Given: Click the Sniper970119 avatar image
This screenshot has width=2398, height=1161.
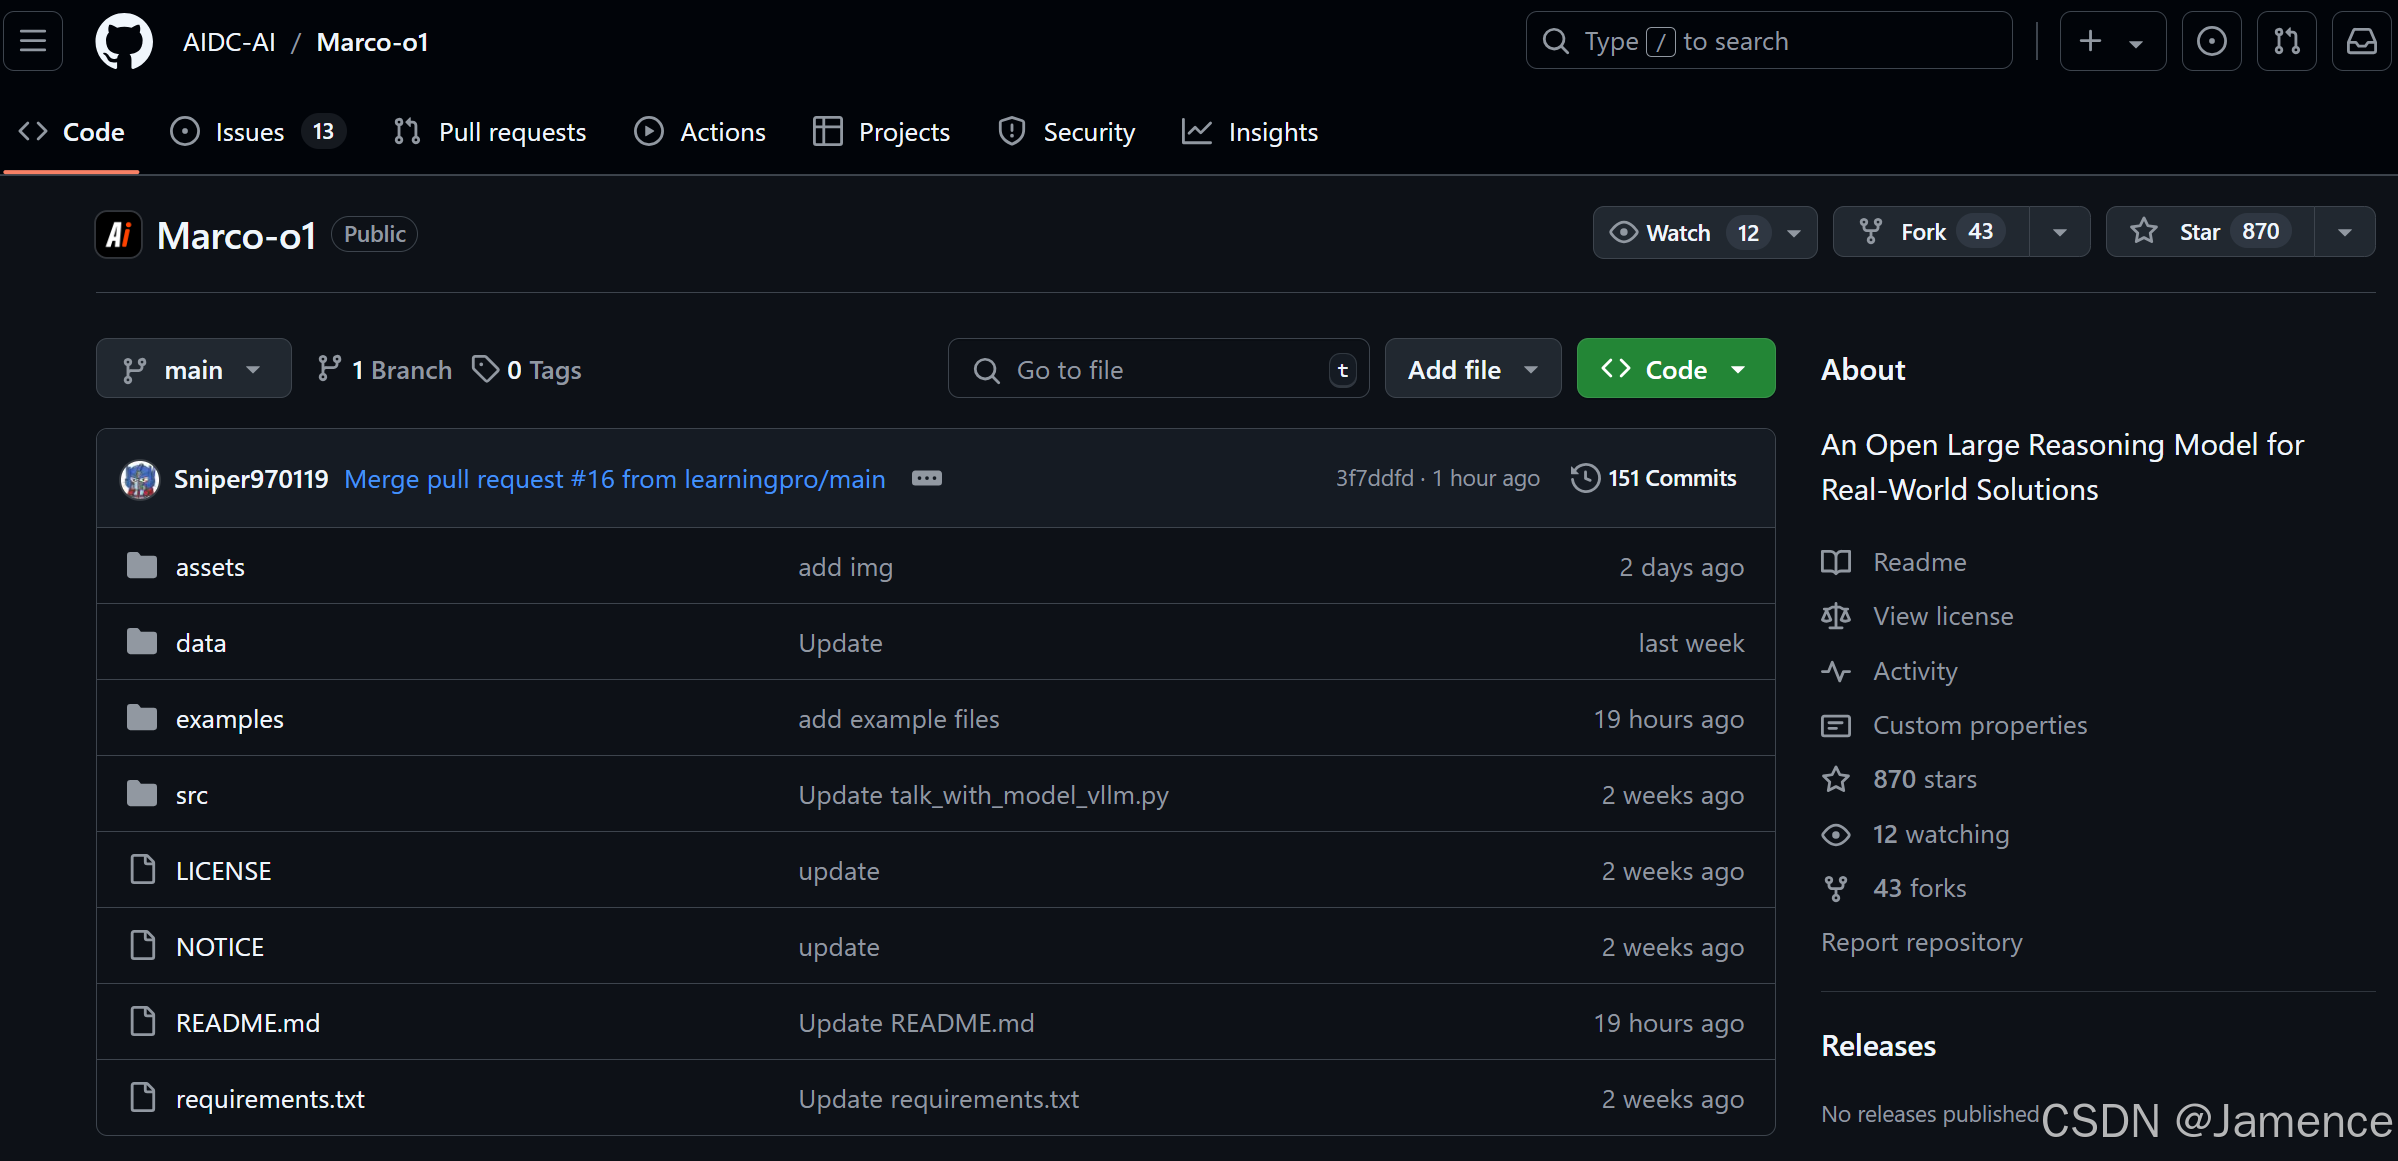Looking at the screenshot, I should [140, 479].
